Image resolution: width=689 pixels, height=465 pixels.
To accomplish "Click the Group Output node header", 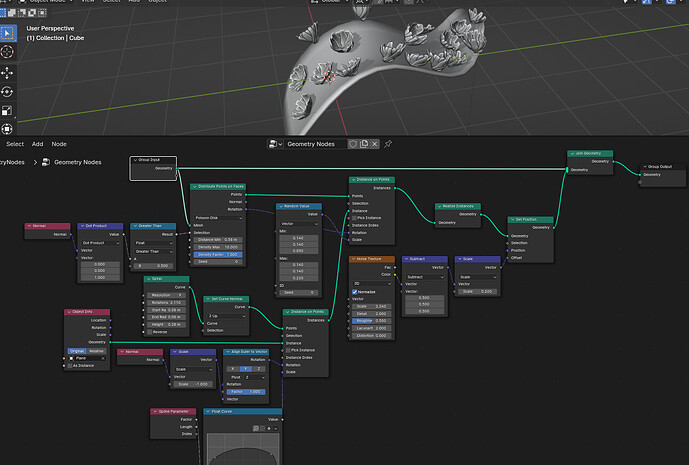I will point(662,167).
